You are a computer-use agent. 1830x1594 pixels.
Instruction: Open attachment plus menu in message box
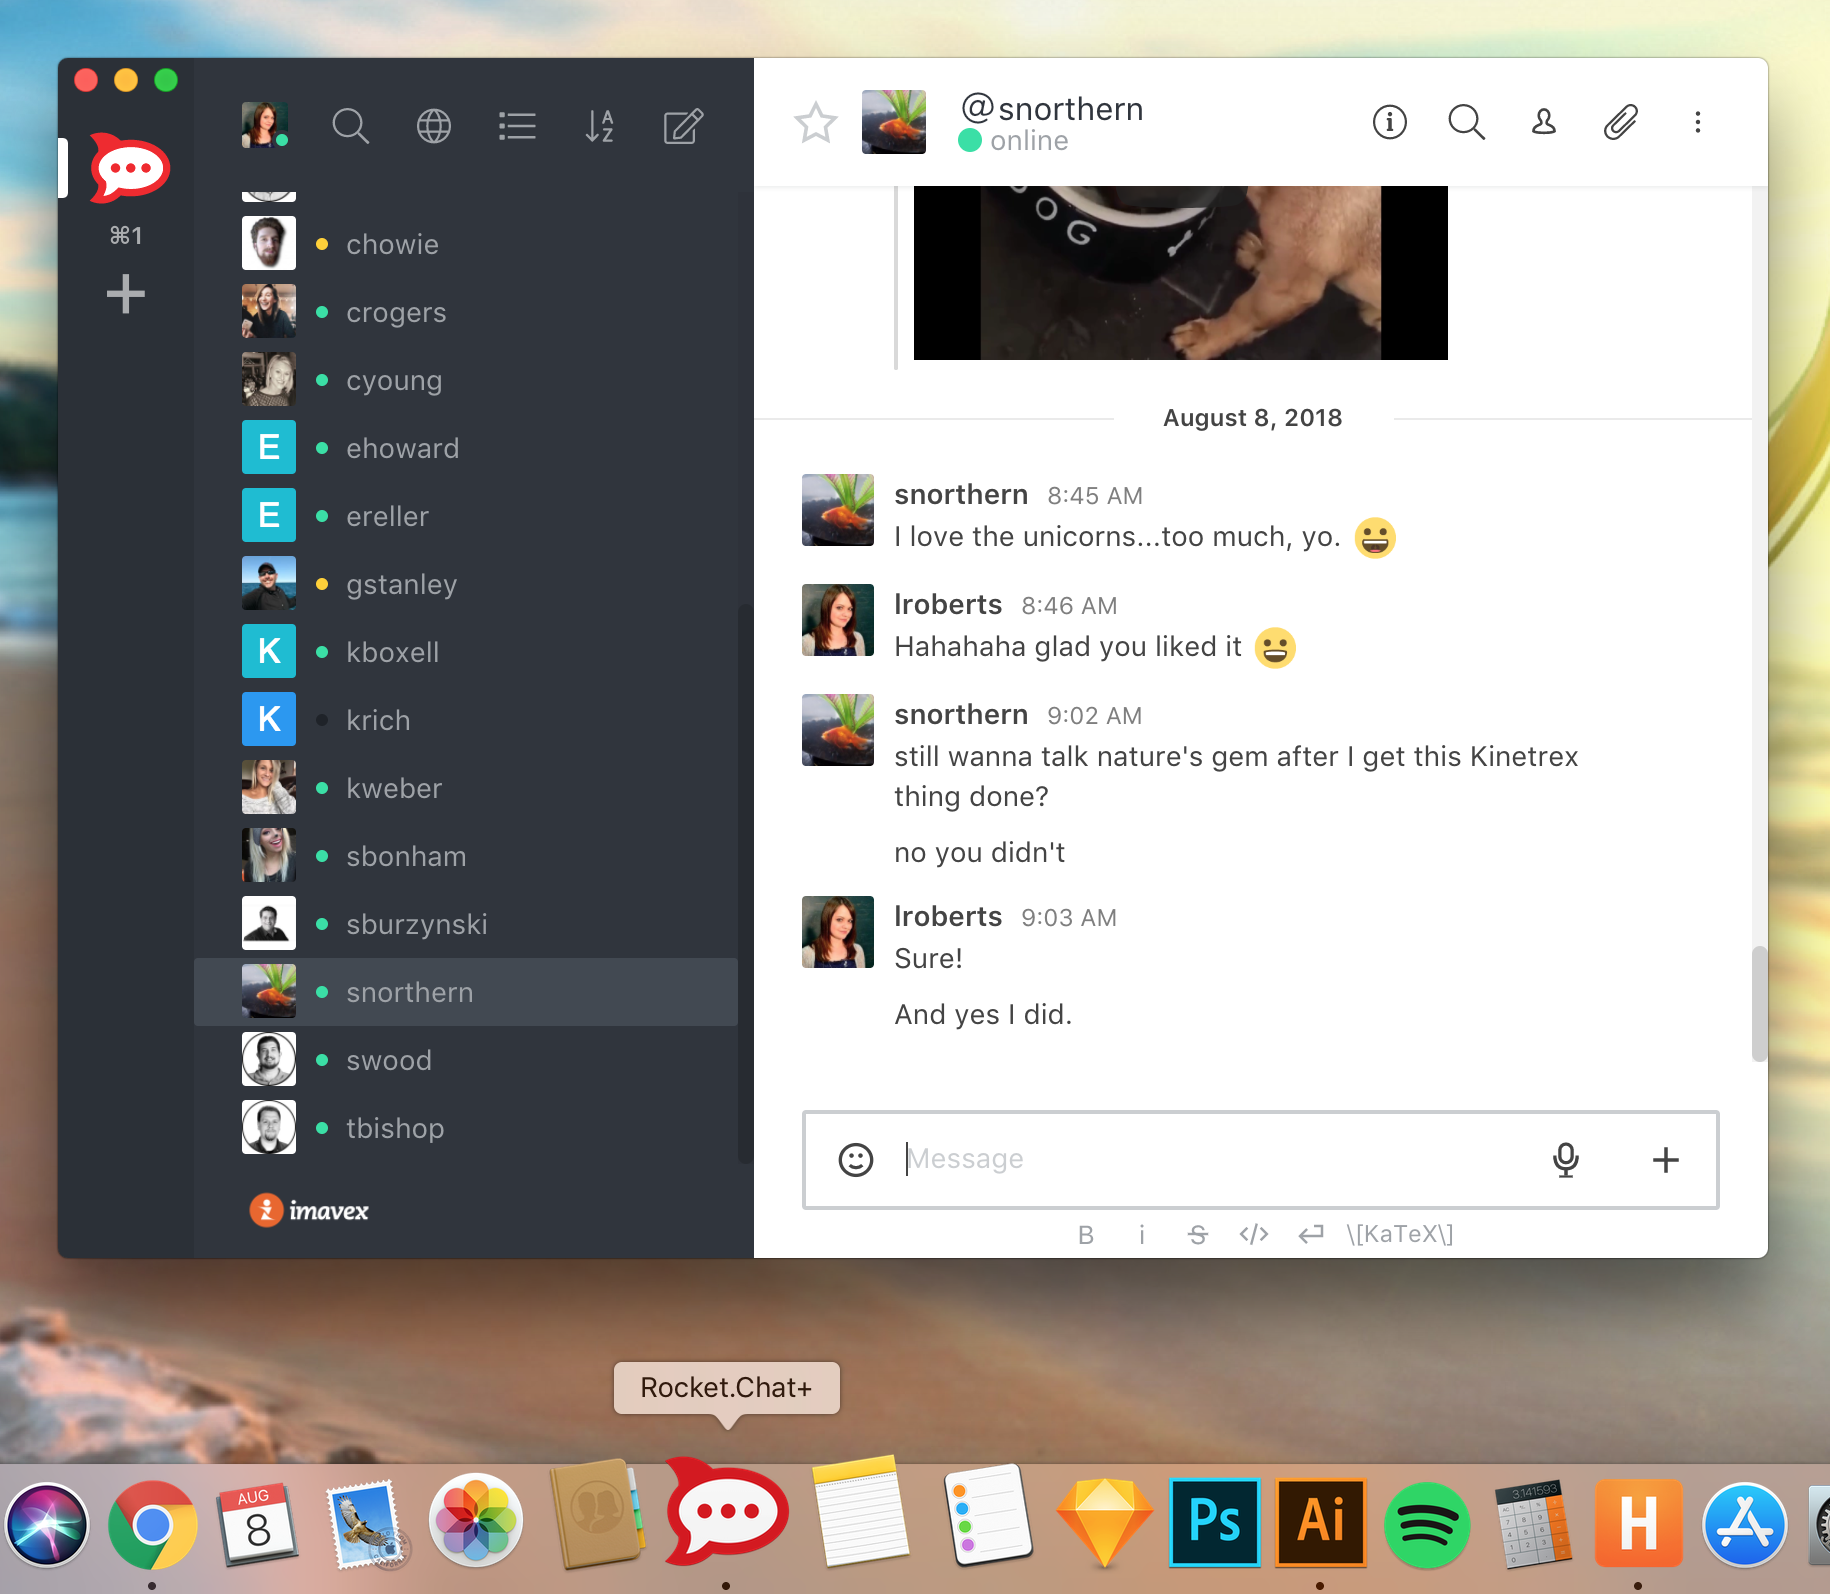point(1666,1160)
